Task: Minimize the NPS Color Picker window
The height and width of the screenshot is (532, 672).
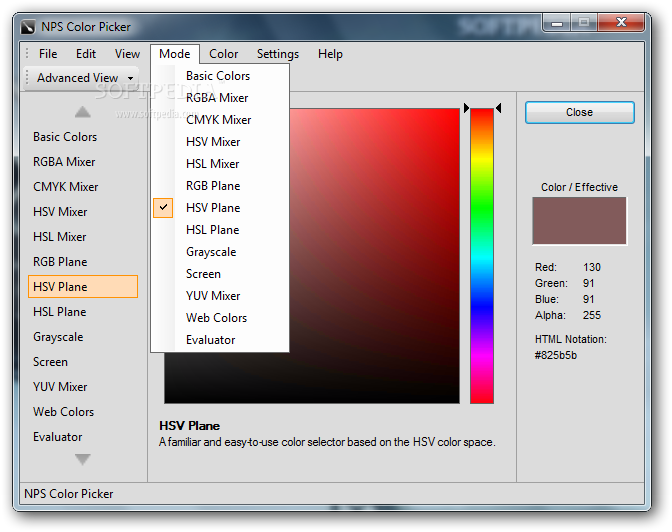Action: pyautogui.click(x=557, y=23)
